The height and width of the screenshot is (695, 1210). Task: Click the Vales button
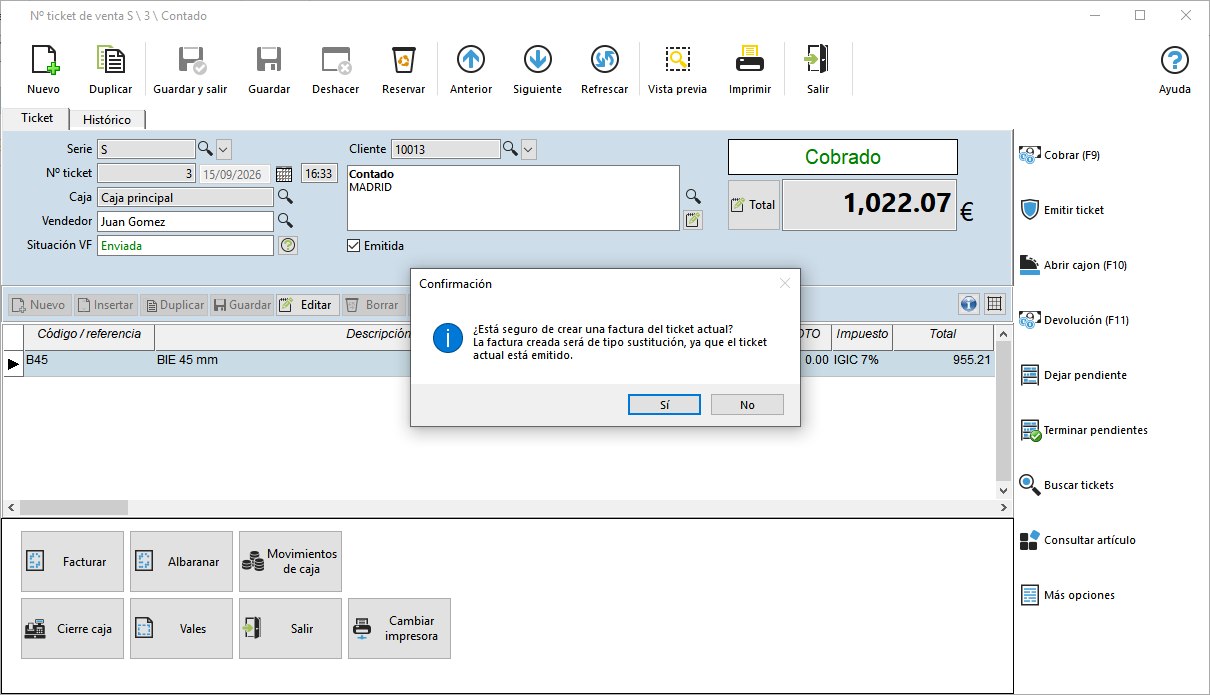coord(181,629)
